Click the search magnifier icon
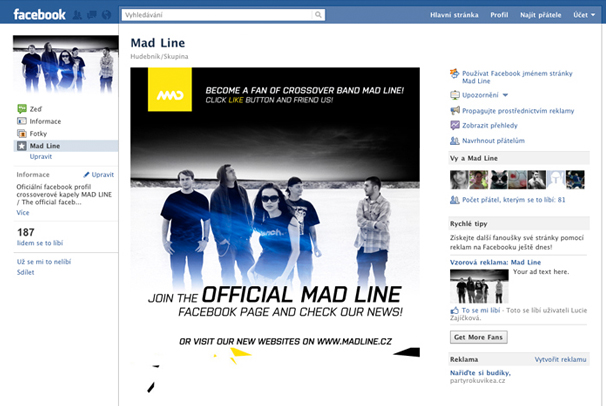The height and width of the screenshot is (406, 606). click(x=318, y=15)
